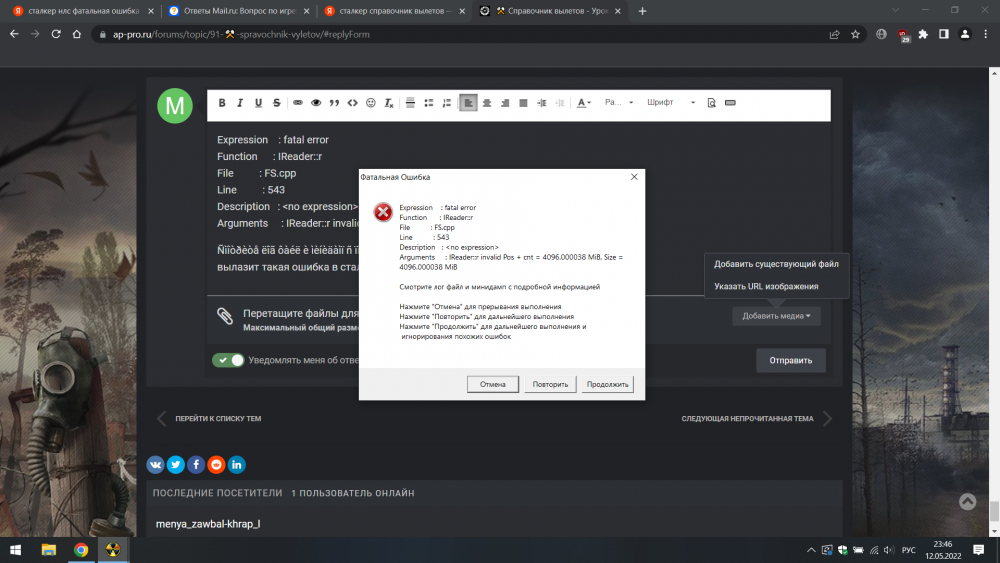Open the text color picker
The height and width of the screenshot is (563, 1000).
pyautogui.click(x=584, y=103)
